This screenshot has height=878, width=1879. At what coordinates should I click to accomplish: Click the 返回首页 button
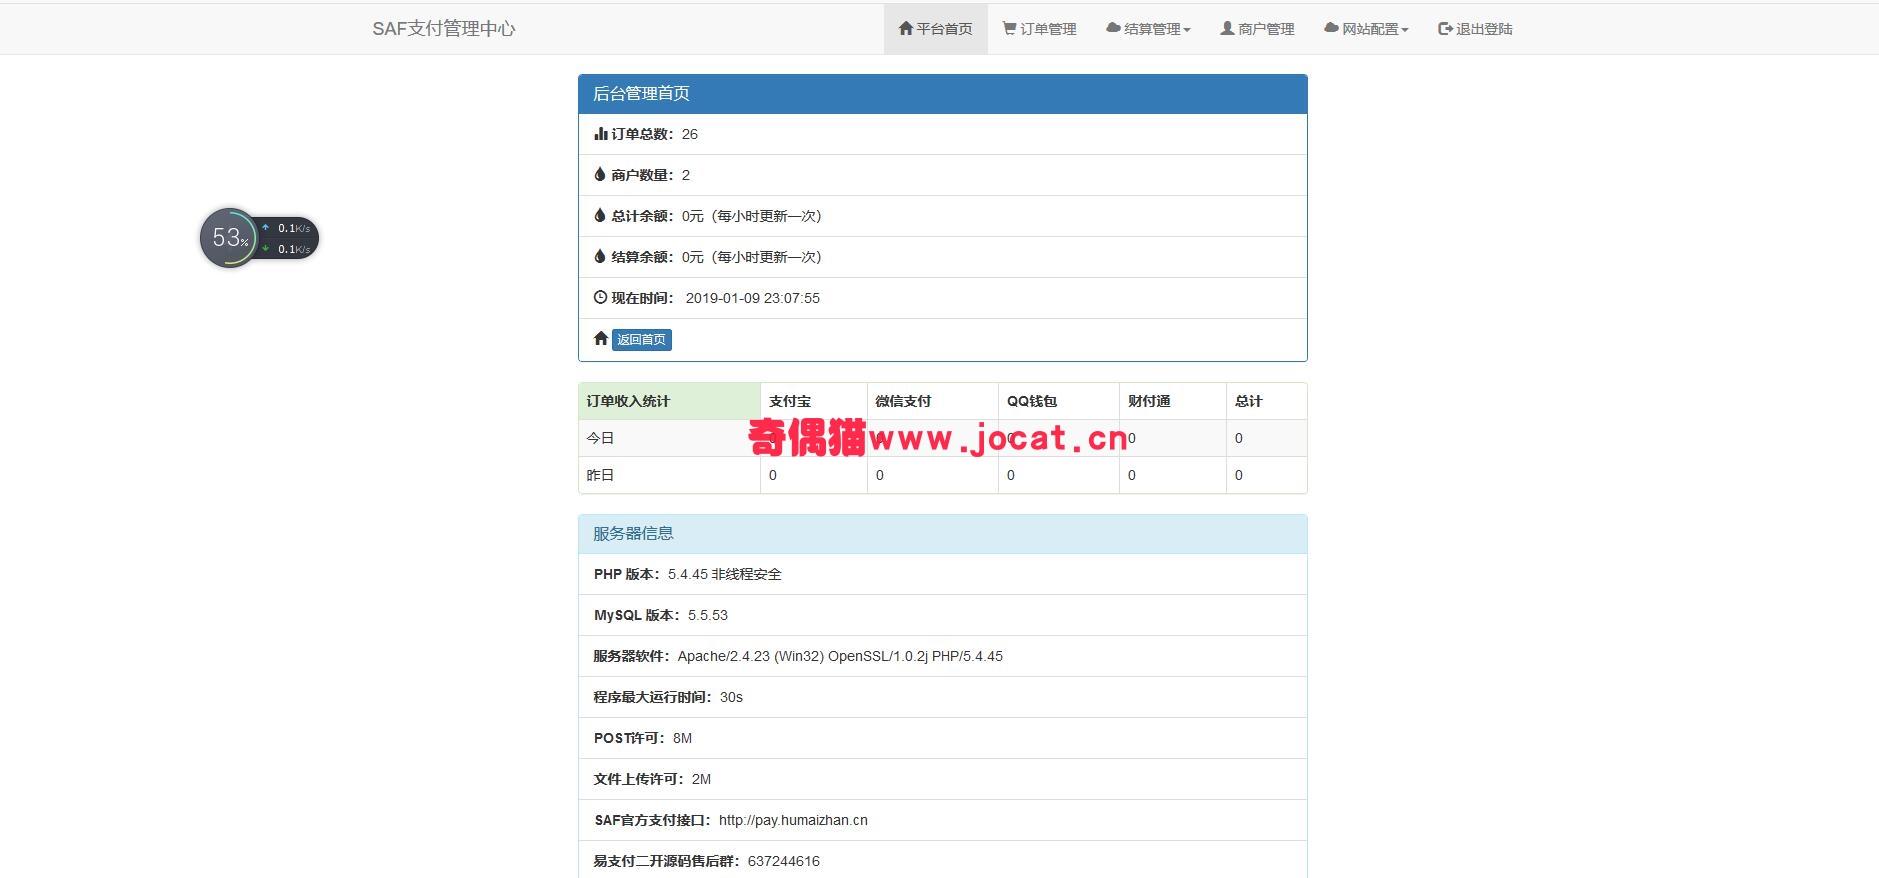[x=641, y=340]
